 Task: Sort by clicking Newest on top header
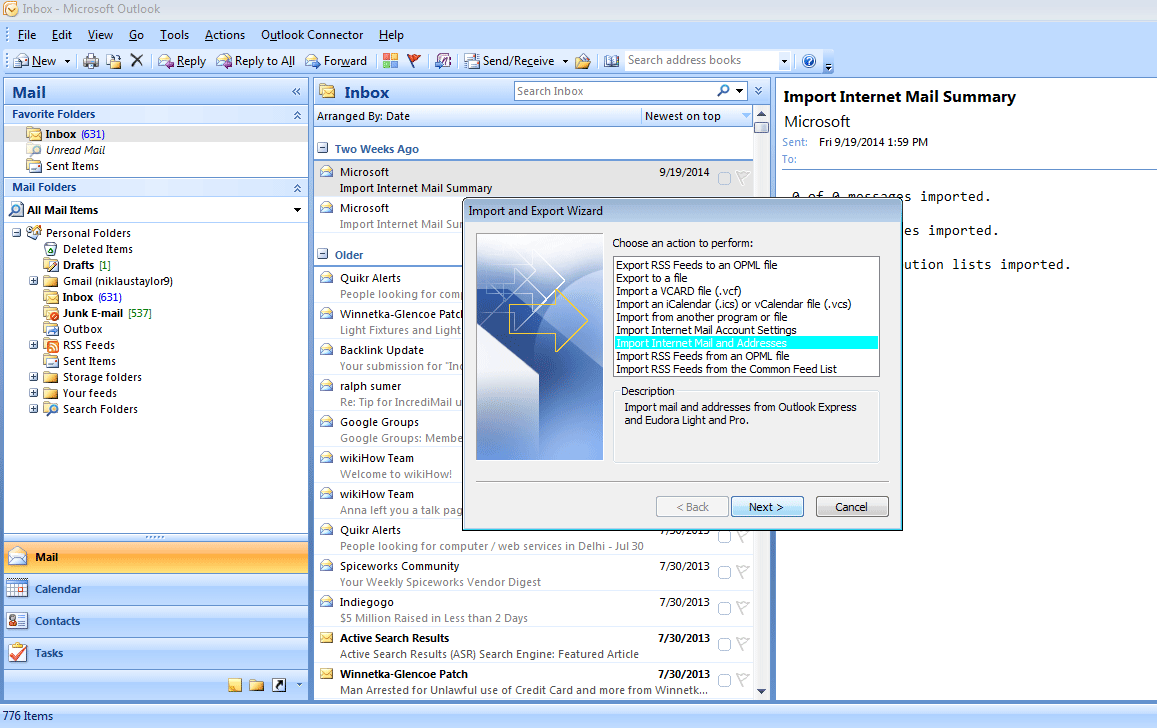[x=697, y=116]
